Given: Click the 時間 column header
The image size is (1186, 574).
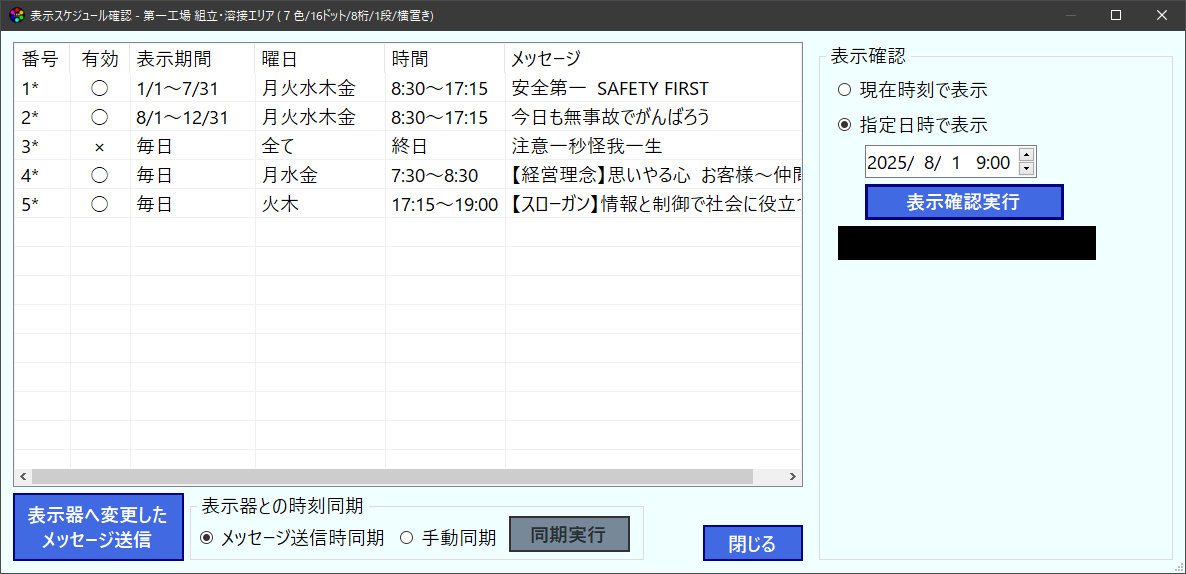Looking at the screenshot, I should coord(445,58).
